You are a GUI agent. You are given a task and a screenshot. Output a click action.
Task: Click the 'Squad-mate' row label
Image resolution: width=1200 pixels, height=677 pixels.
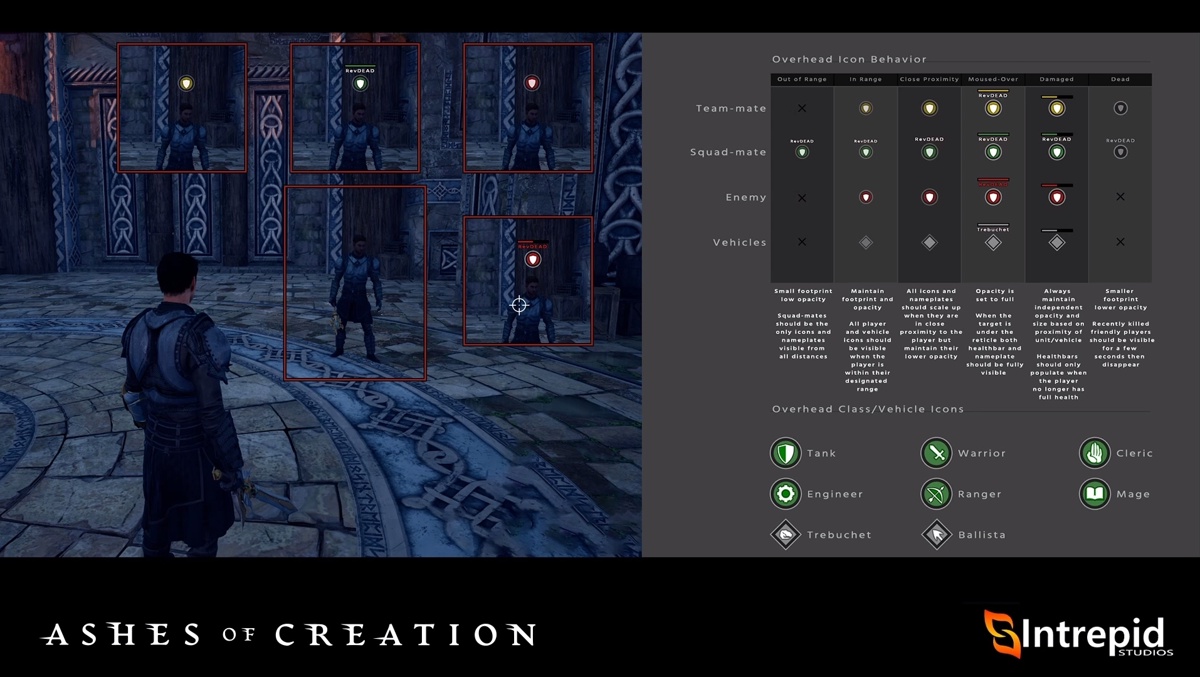coord(728,152)
